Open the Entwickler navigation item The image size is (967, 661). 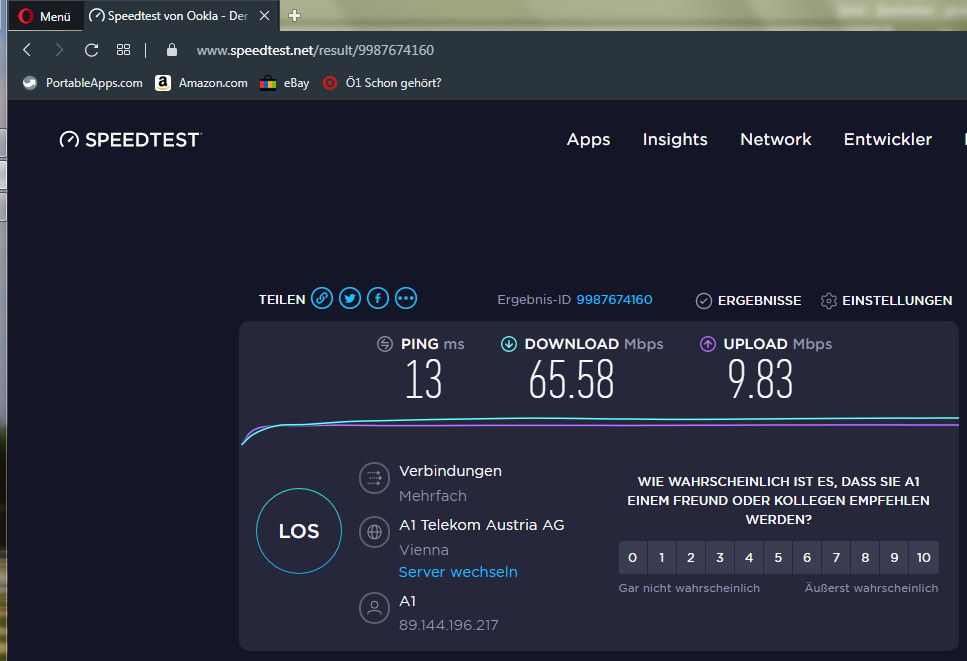pos(887,139)
